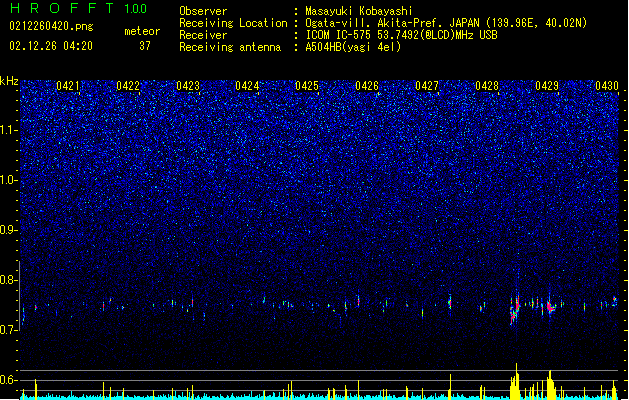
Task: Click the date stamp 02.12.26 04:20
Action: click(x=51, y=46)
